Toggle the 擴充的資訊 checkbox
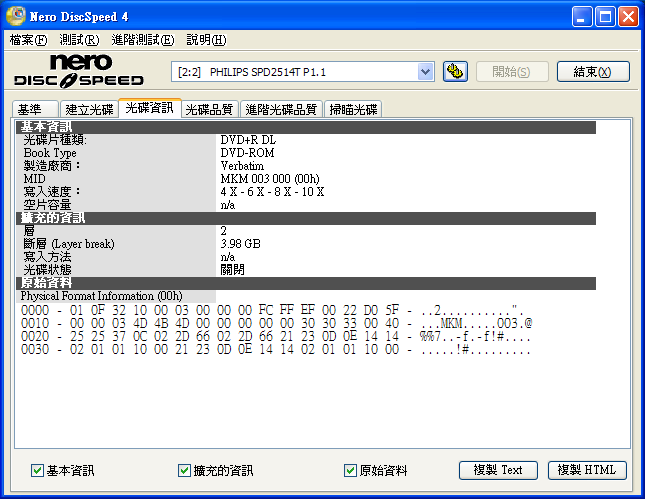Image resolution: width=645 pixels, height=499 pixels. click(x=184, y=470)
